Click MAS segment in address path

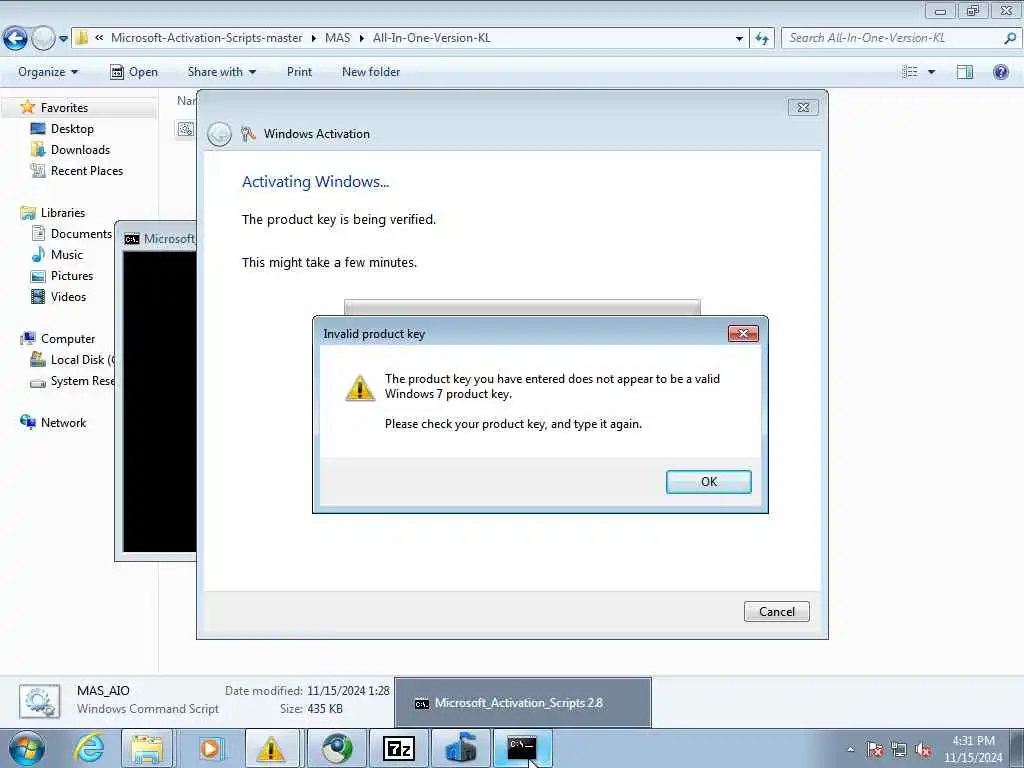click(338, 38)
